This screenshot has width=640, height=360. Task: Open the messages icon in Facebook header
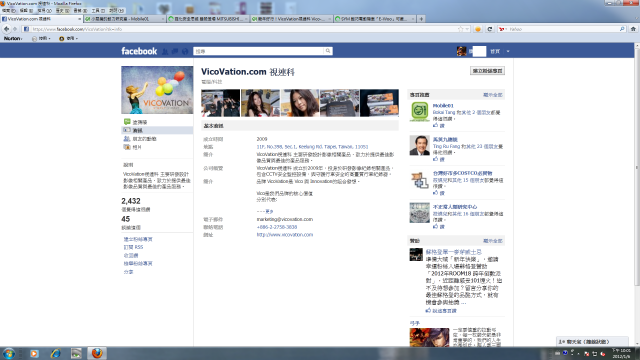(175, 51)
